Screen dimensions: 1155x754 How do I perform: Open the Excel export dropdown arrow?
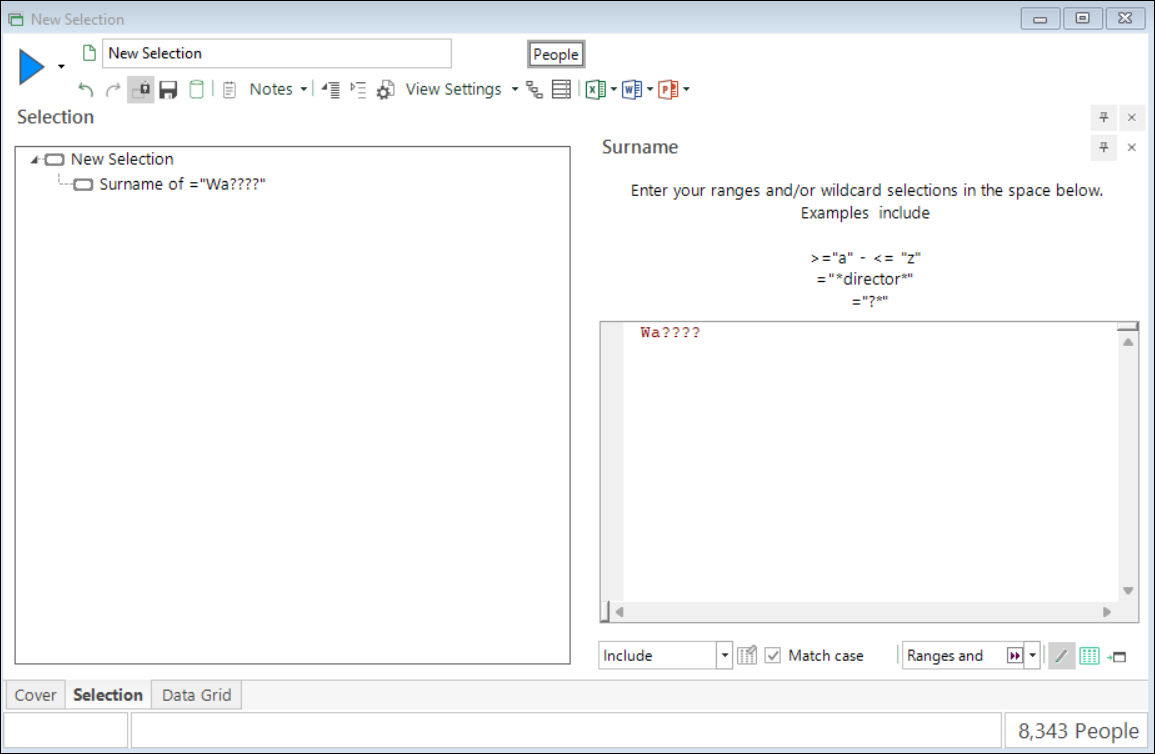tap(614, 90)
